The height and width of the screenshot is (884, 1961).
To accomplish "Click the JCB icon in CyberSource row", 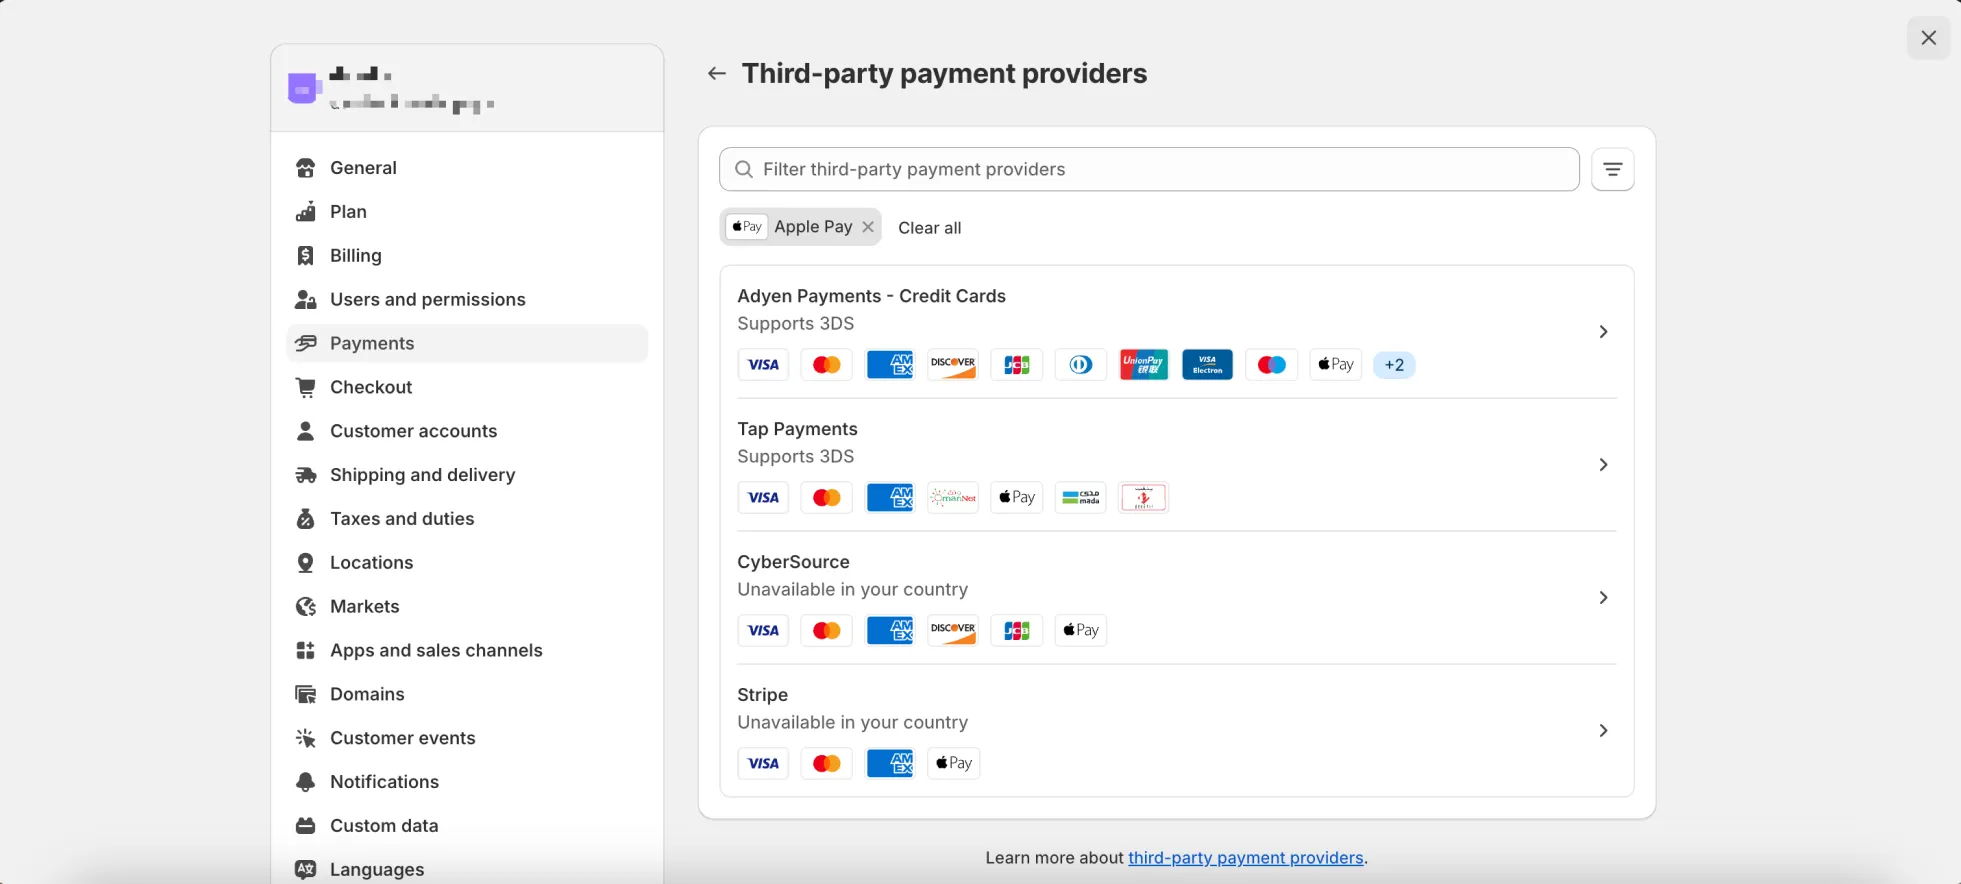I will click(x=1017, y=631).
